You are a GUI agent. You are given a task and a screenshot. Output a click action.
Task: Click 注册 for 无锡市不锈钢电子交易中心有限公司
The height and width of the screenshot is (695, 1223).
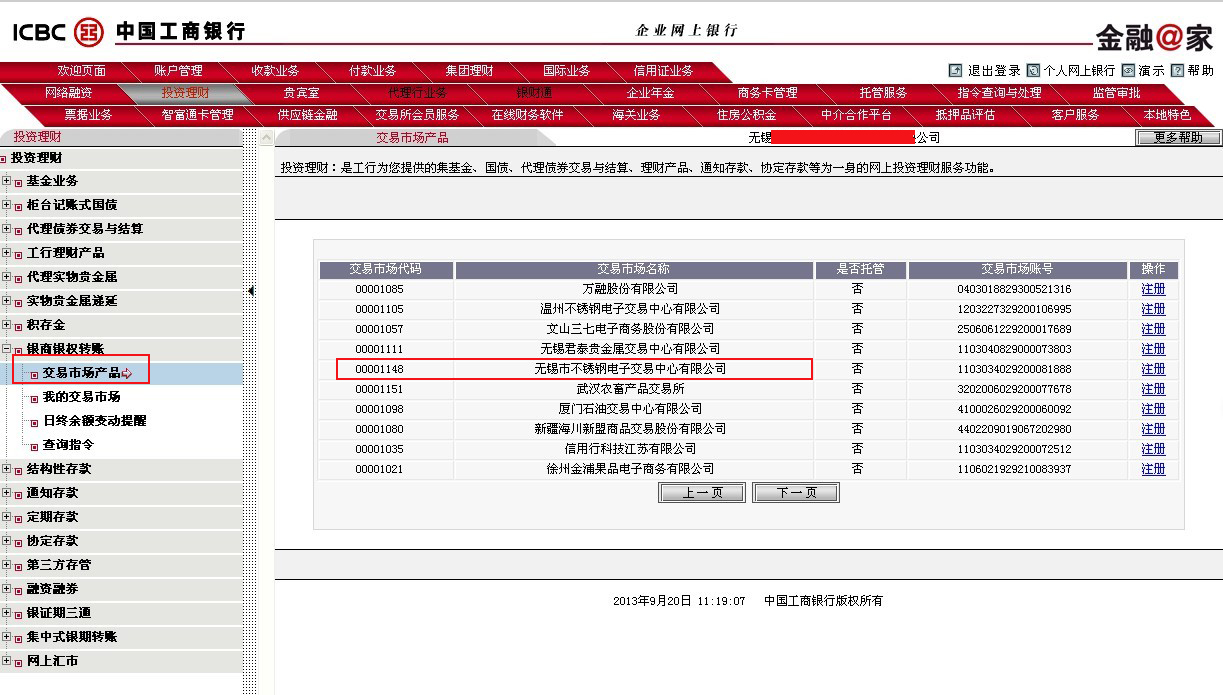[x=1153, y=369]
